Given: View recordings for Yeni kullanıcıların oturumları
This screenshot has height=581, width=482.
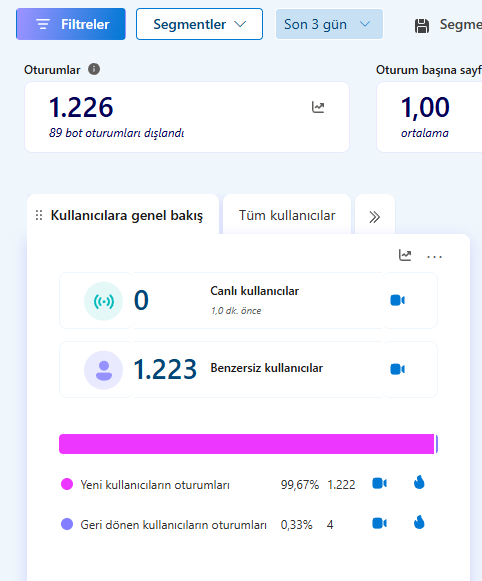Looking at the screenshot, I should tap(379, 483).
